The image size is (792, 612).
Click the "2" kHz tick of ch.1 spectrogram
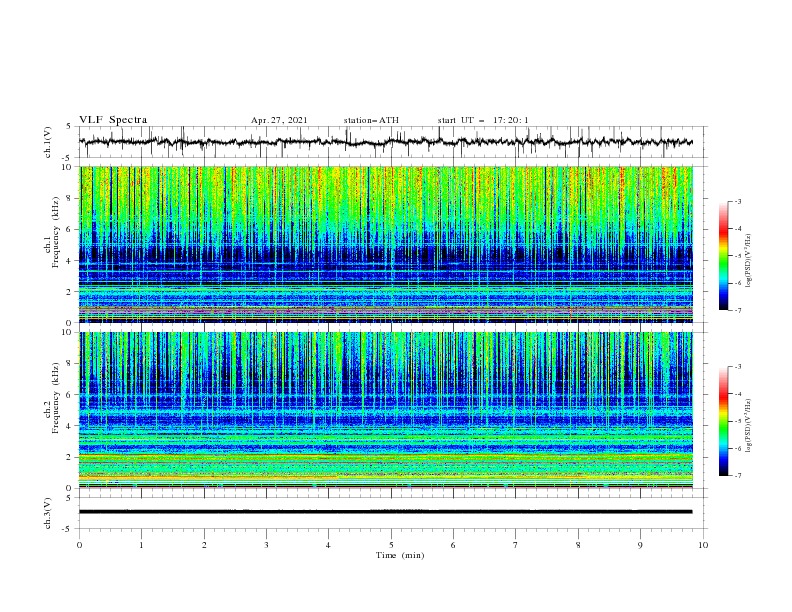71,292
